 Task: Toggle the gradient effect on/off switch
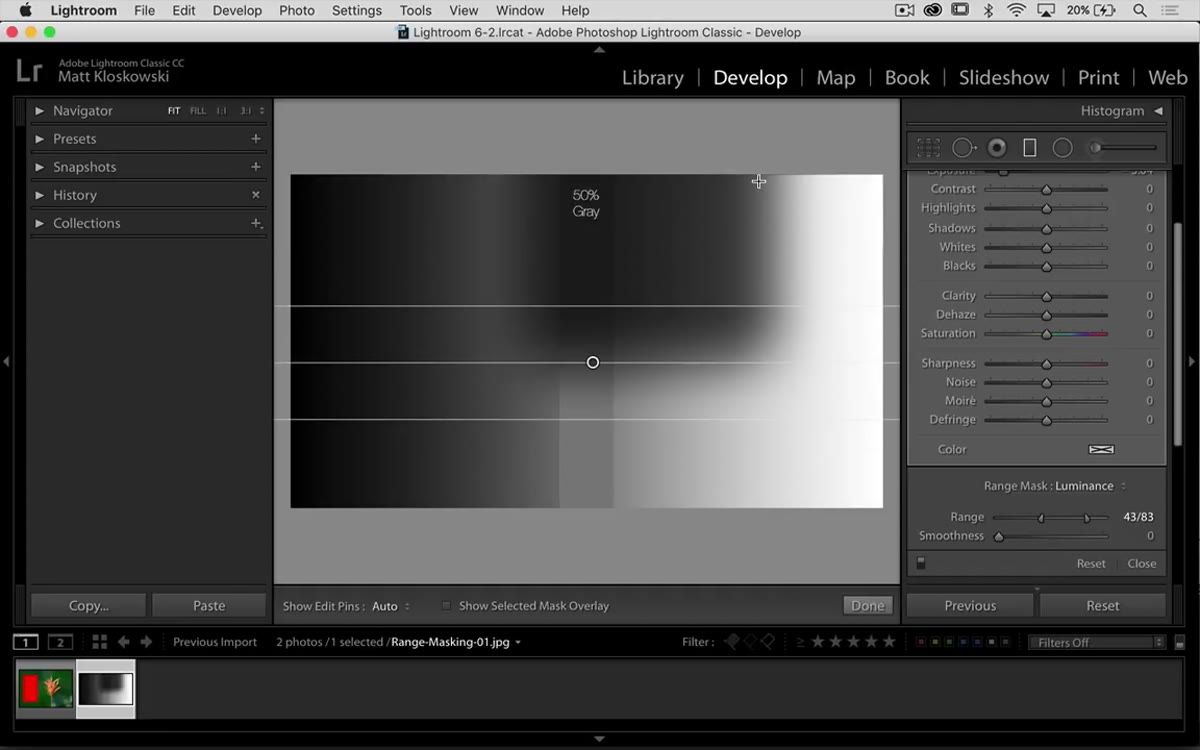click(x=921, y=564)
